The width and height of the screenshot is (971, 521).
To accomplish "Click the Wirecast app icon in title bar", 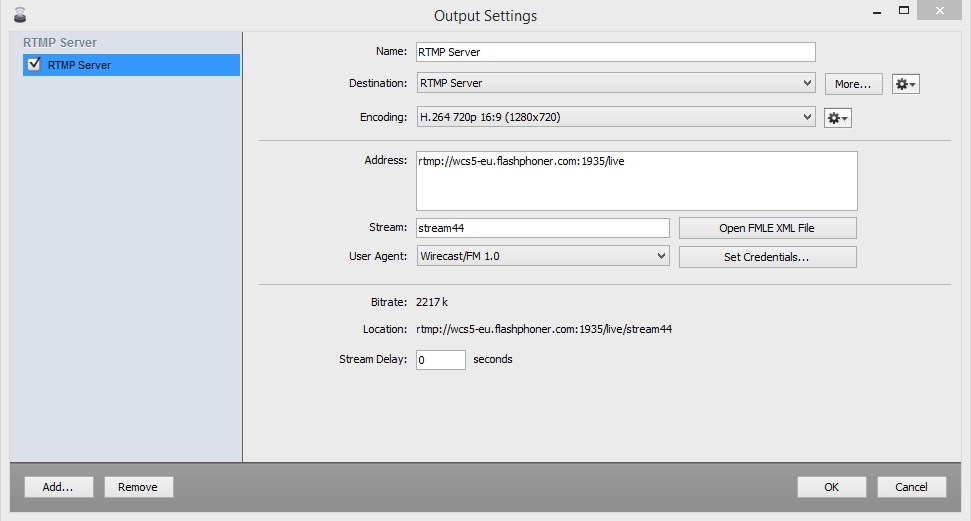I will pyautogui.click(x=20, y=15).
